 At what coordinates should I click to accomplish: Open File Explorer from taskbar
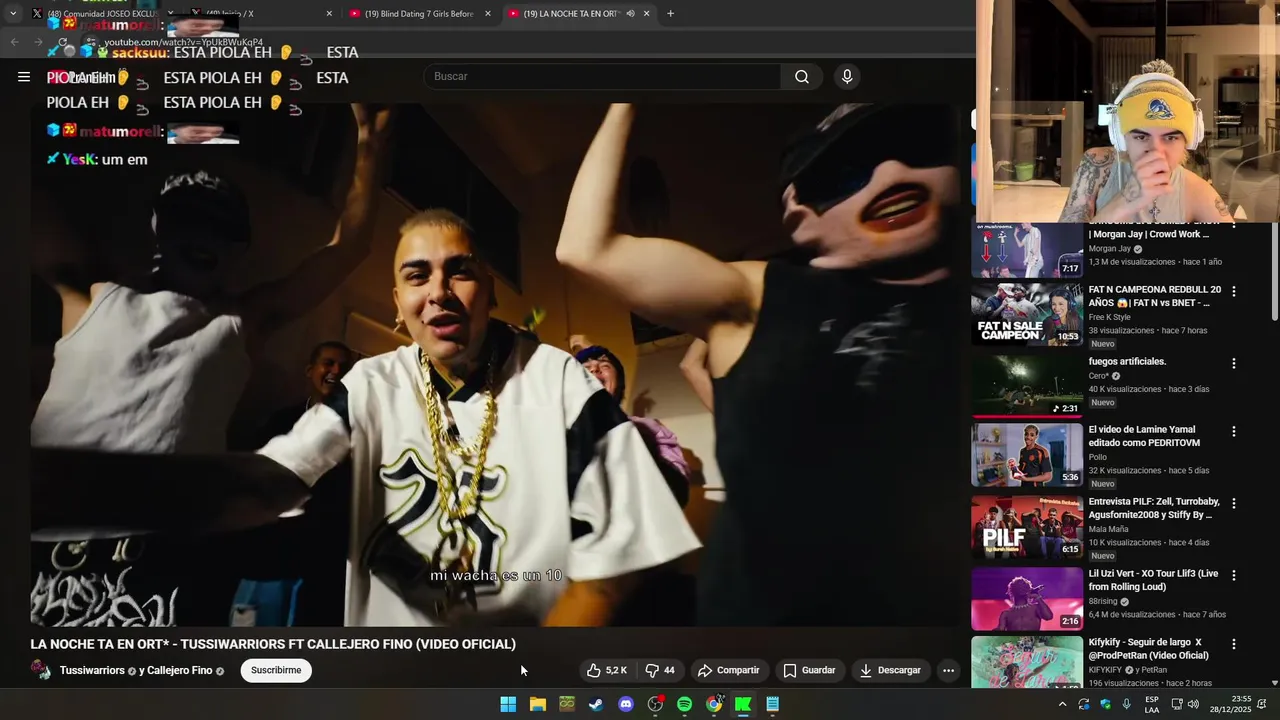click(537, 704)
